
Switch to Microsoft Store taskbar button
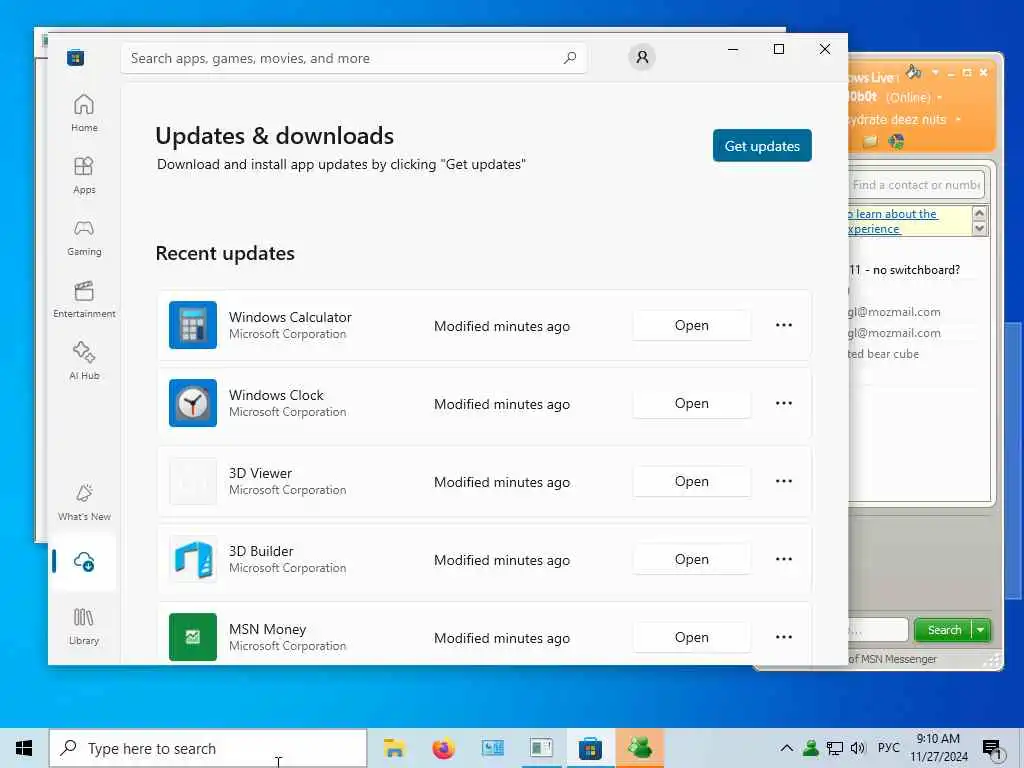[590, 748]
